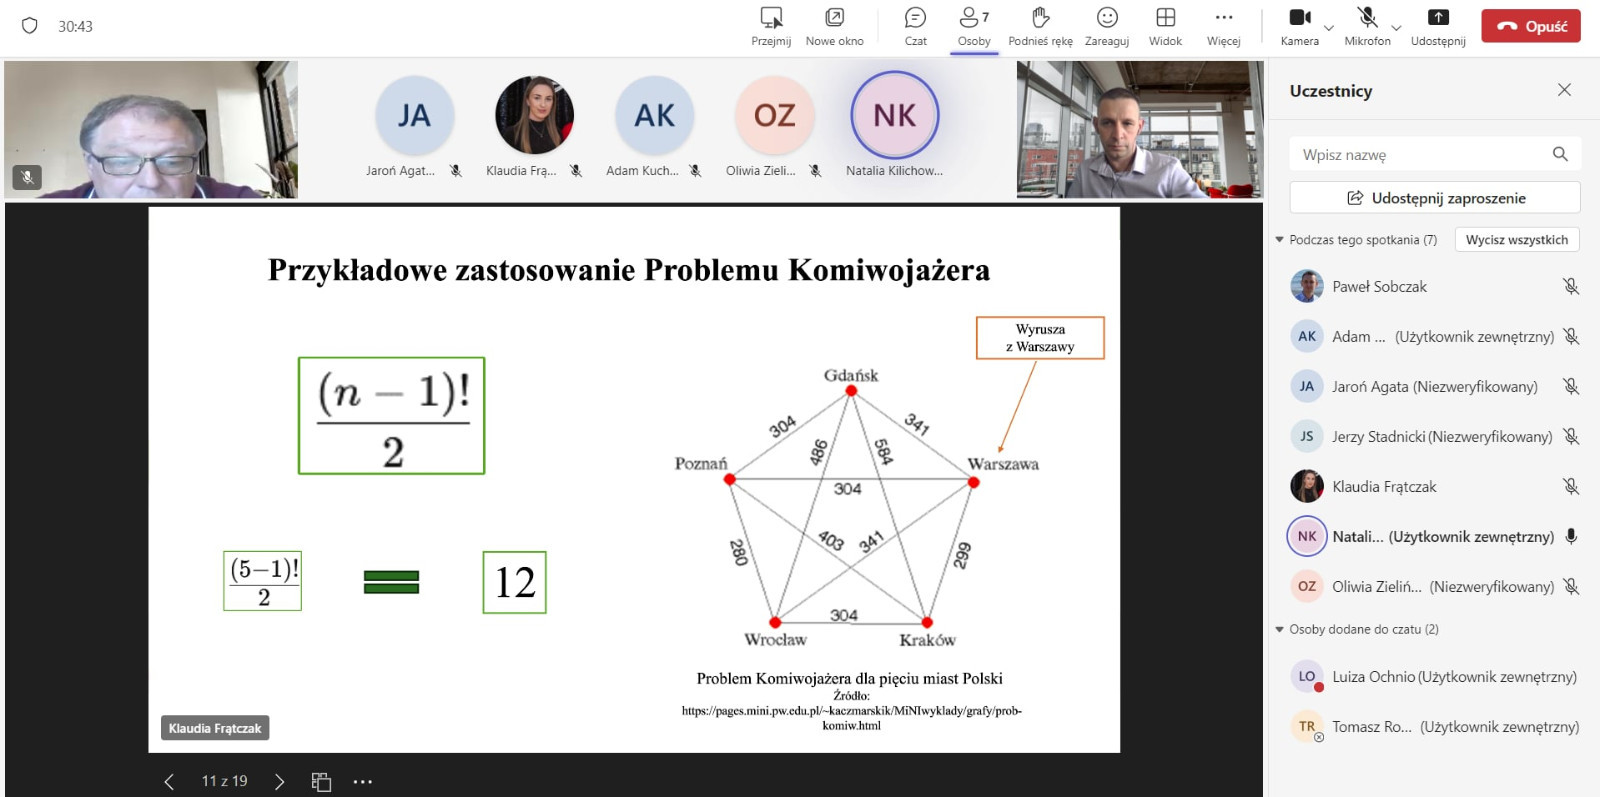Open the Nowe okno pop-out icon
This screenshot has height=797, width=1600.
(x=834, y=18)
